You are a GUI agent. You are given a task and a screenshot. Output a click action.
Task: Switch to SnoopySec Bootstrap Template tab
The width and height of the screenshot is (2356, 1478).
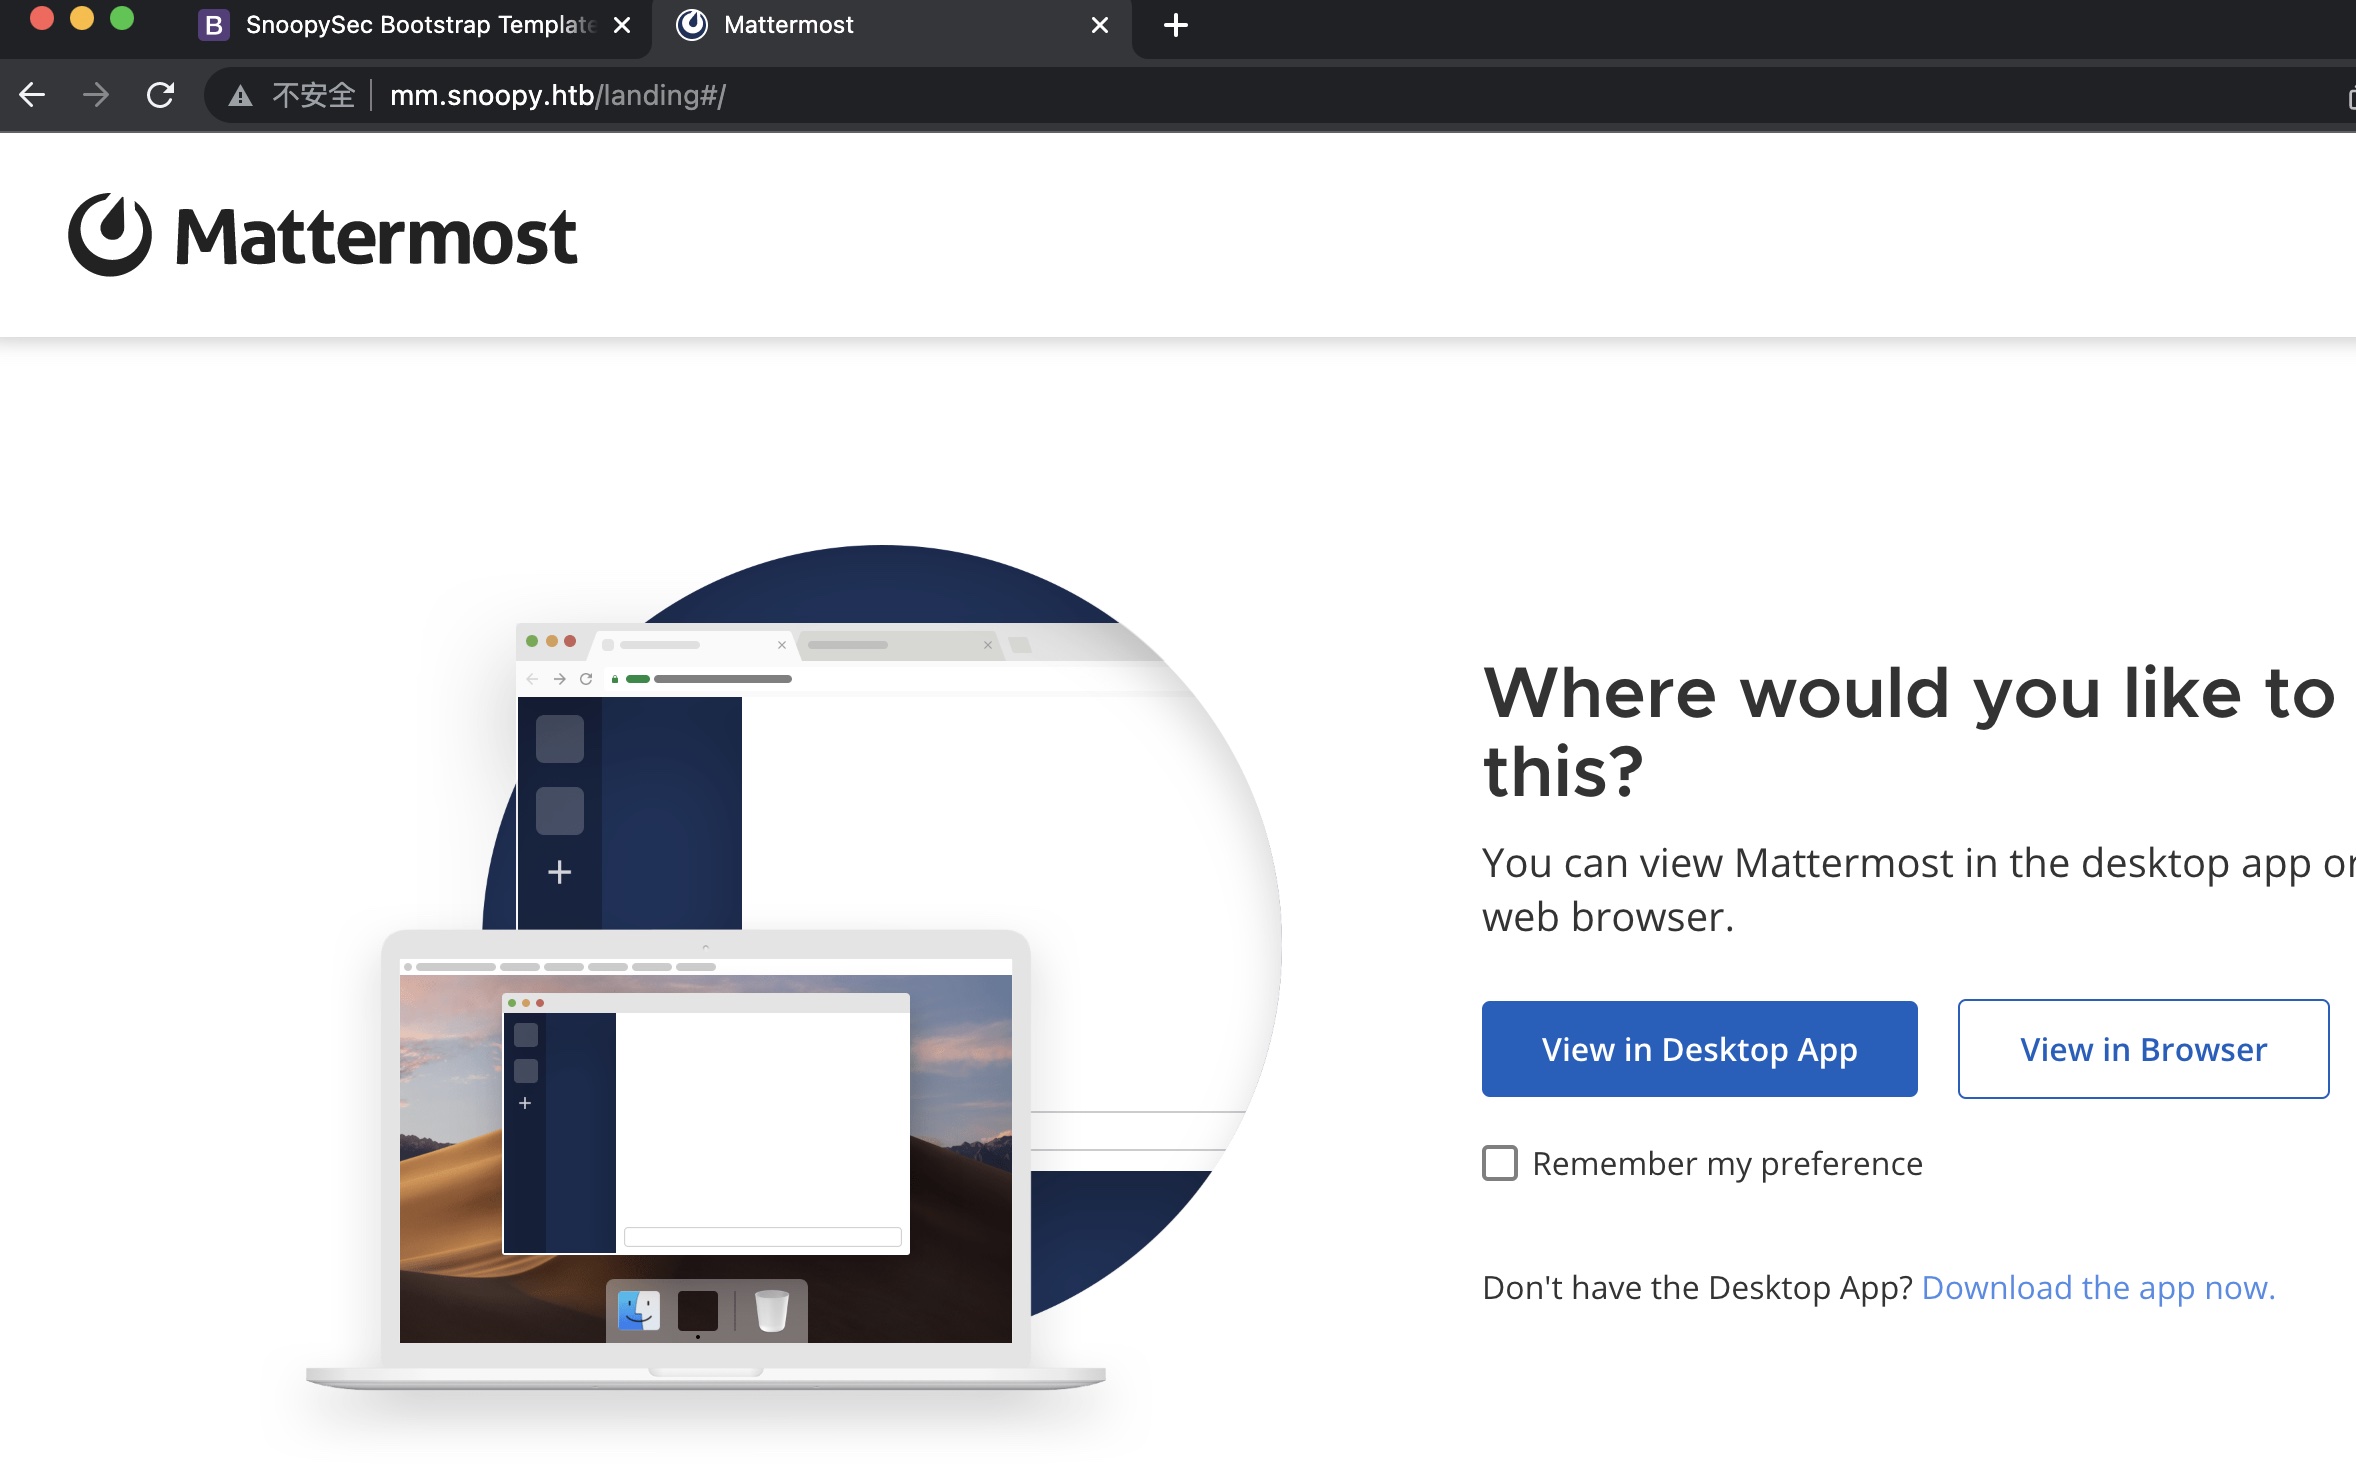click(420, 25)
